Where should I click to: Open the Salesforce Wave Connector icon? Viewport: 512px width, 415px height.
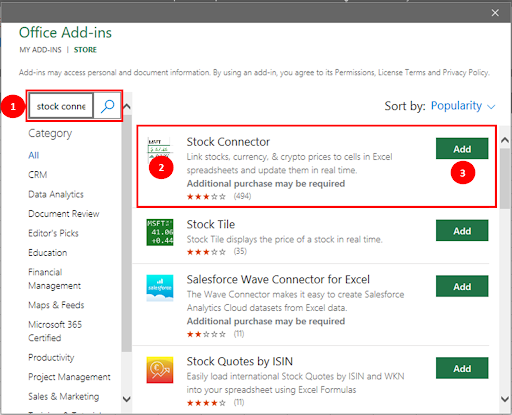point(160,288)
